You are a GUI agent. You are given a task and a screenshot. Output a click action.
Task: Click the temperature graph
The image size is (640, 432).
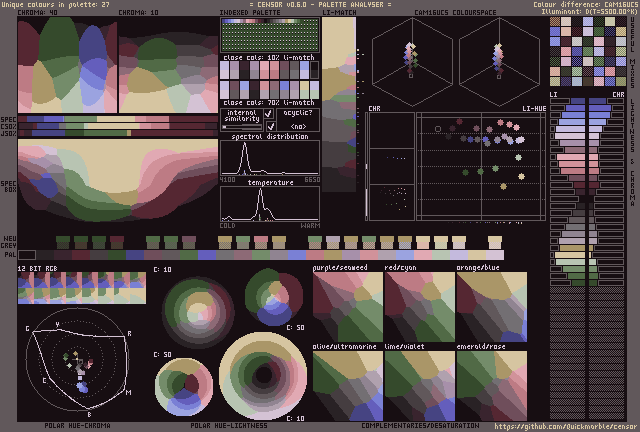(x=270, y=204)
